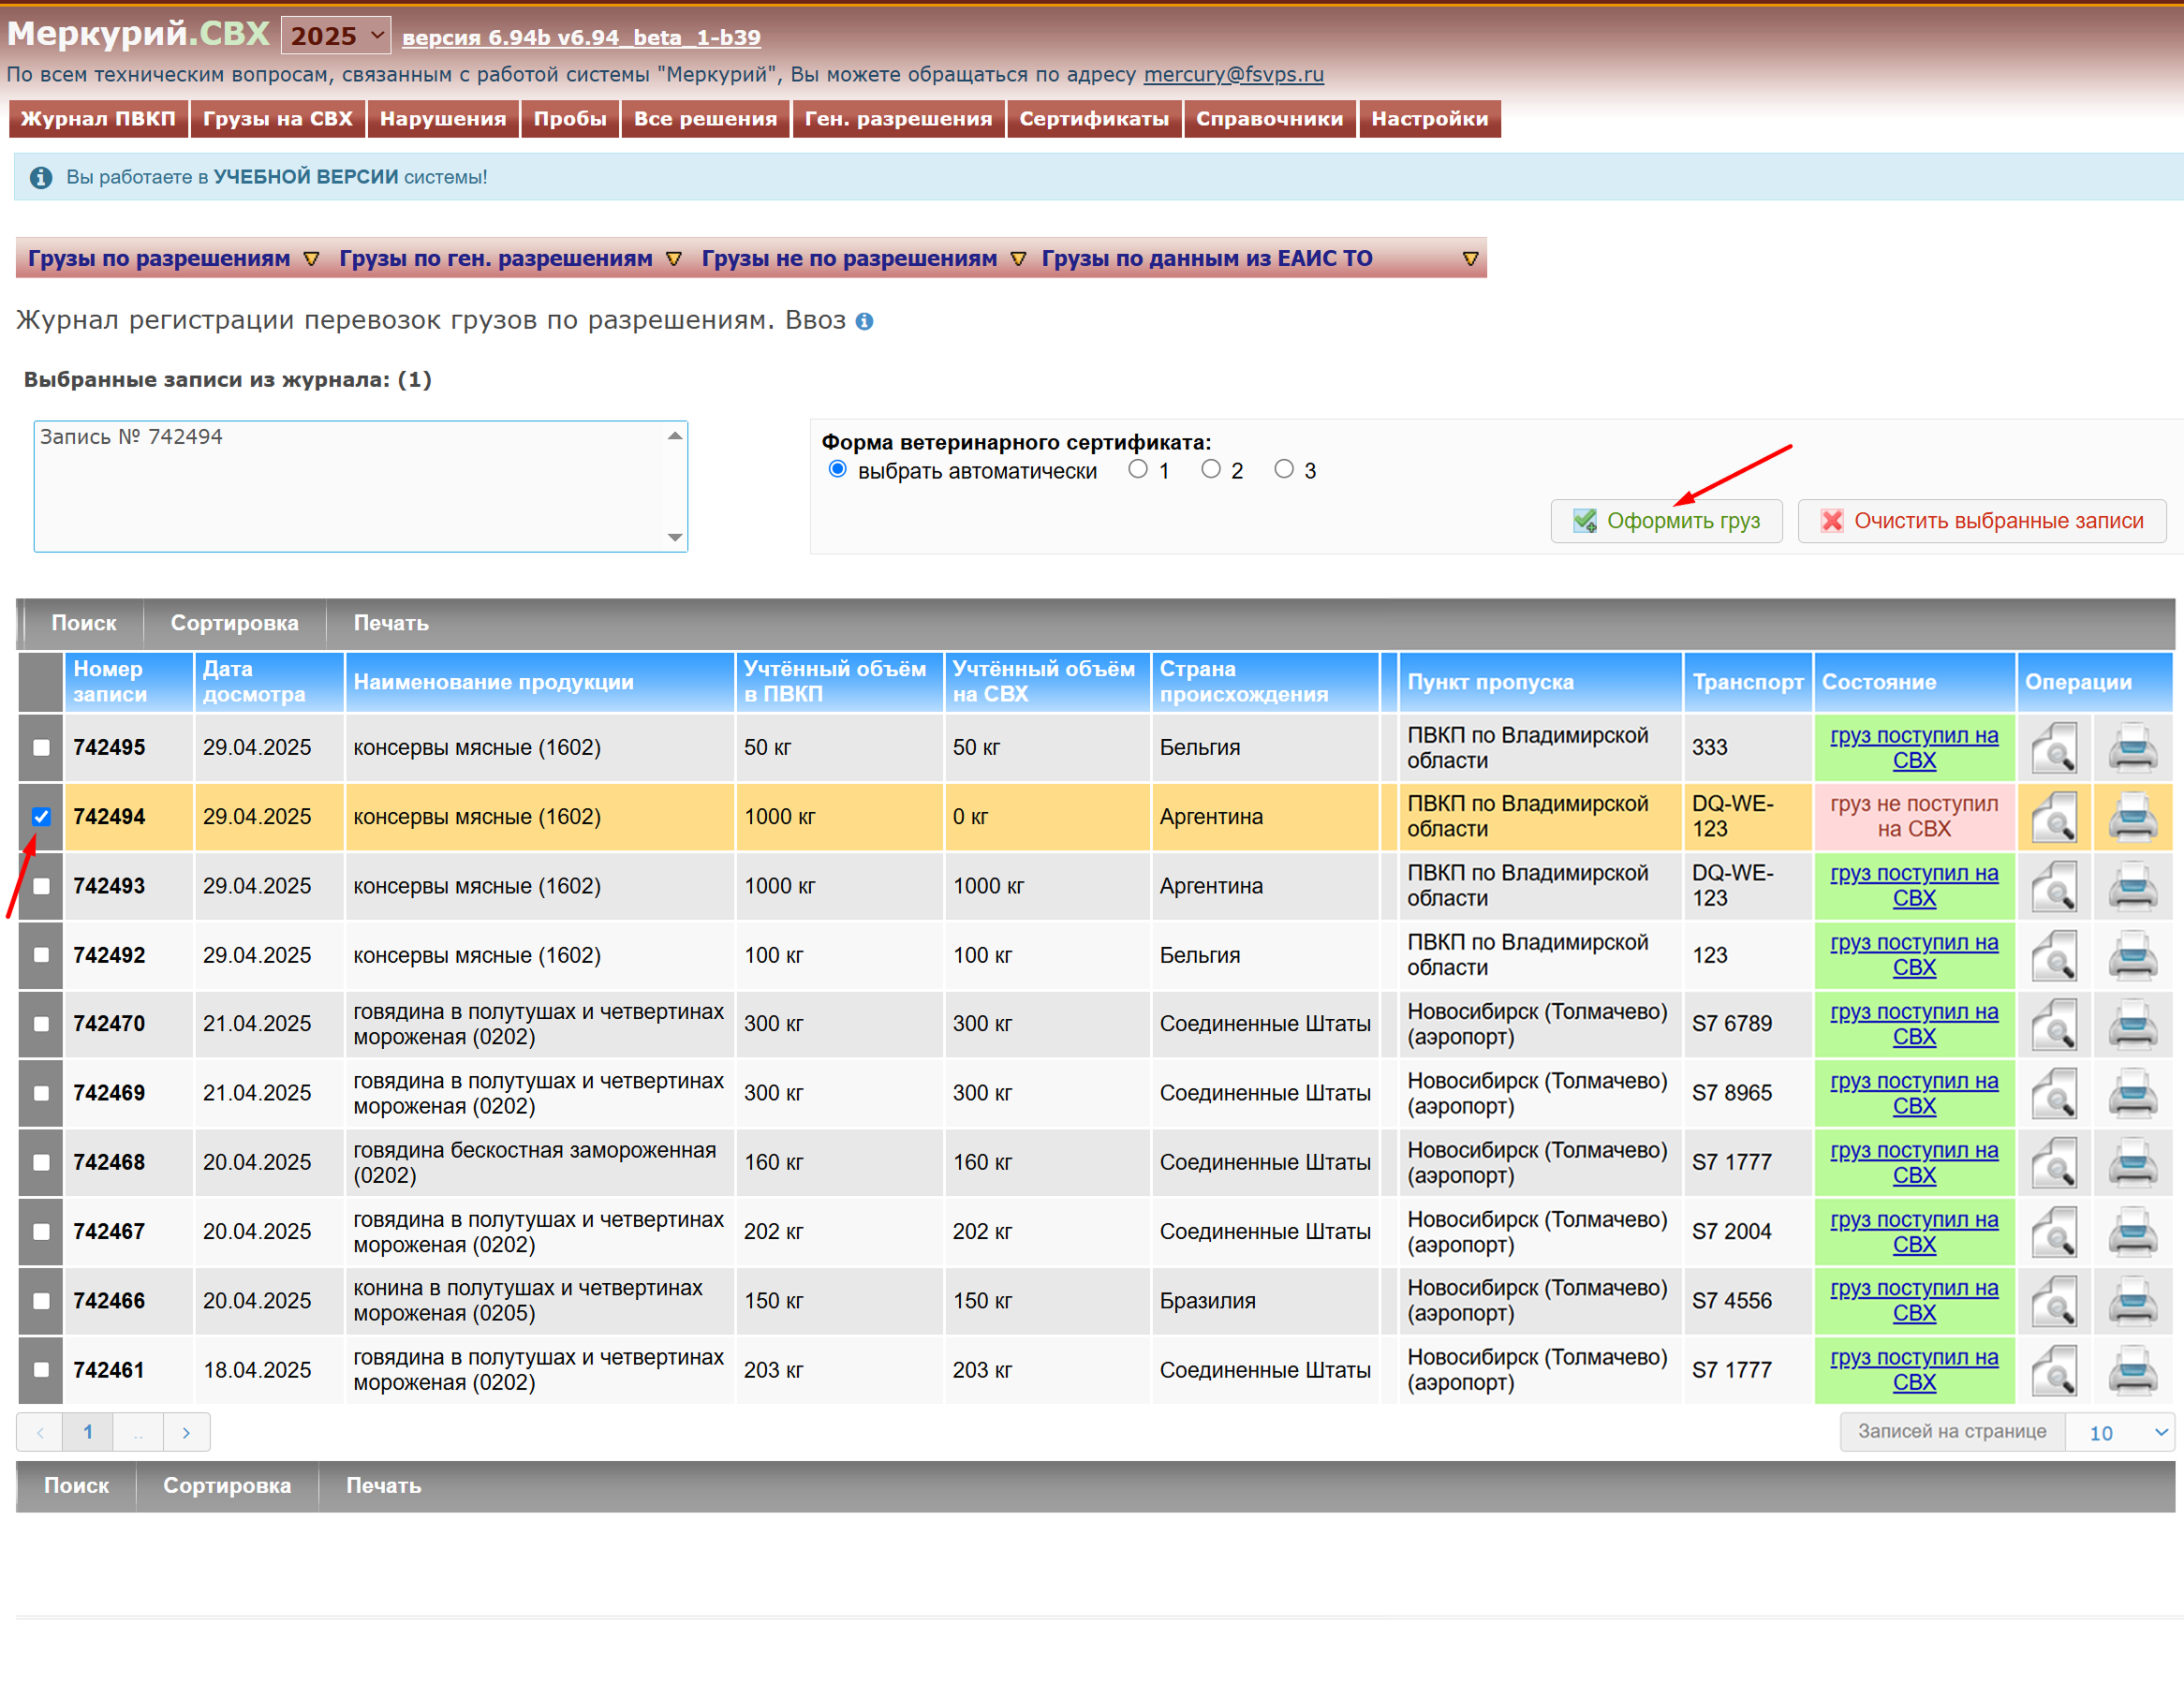Uncheck checkbox for record 742494
This screenshot has width=2184, height=1683.
coord(41,817)
